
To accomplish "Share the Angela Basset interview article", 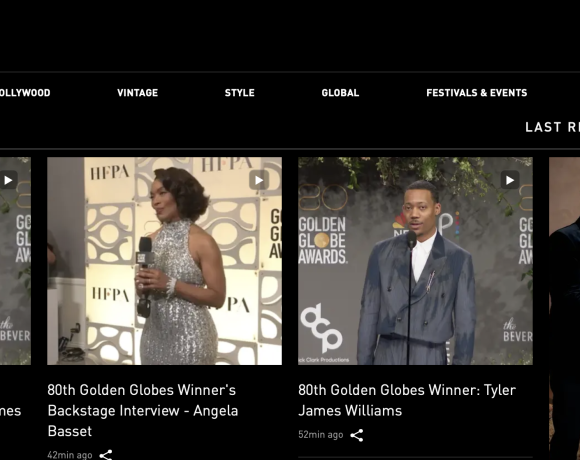I will (x=106, y=455).
